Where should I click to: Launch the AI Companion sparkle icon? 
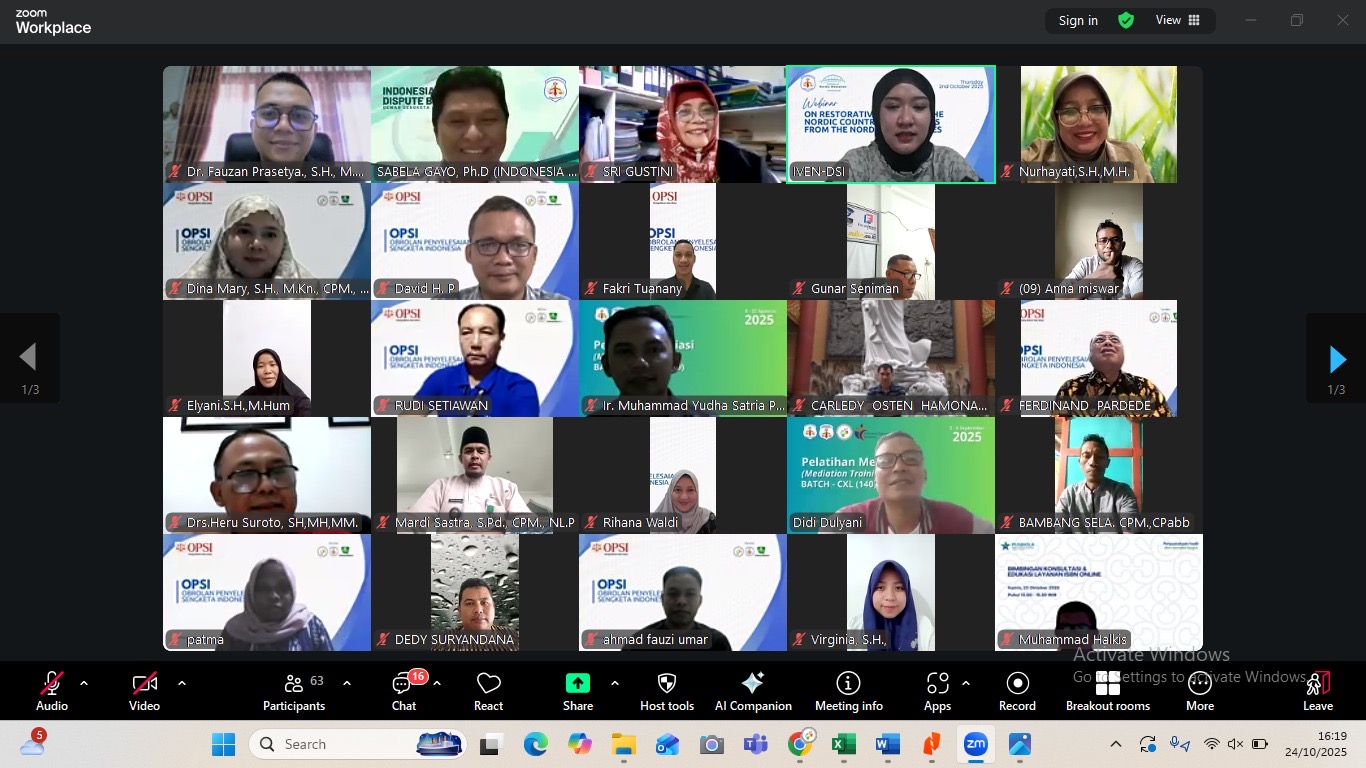[x=753, y=691]
